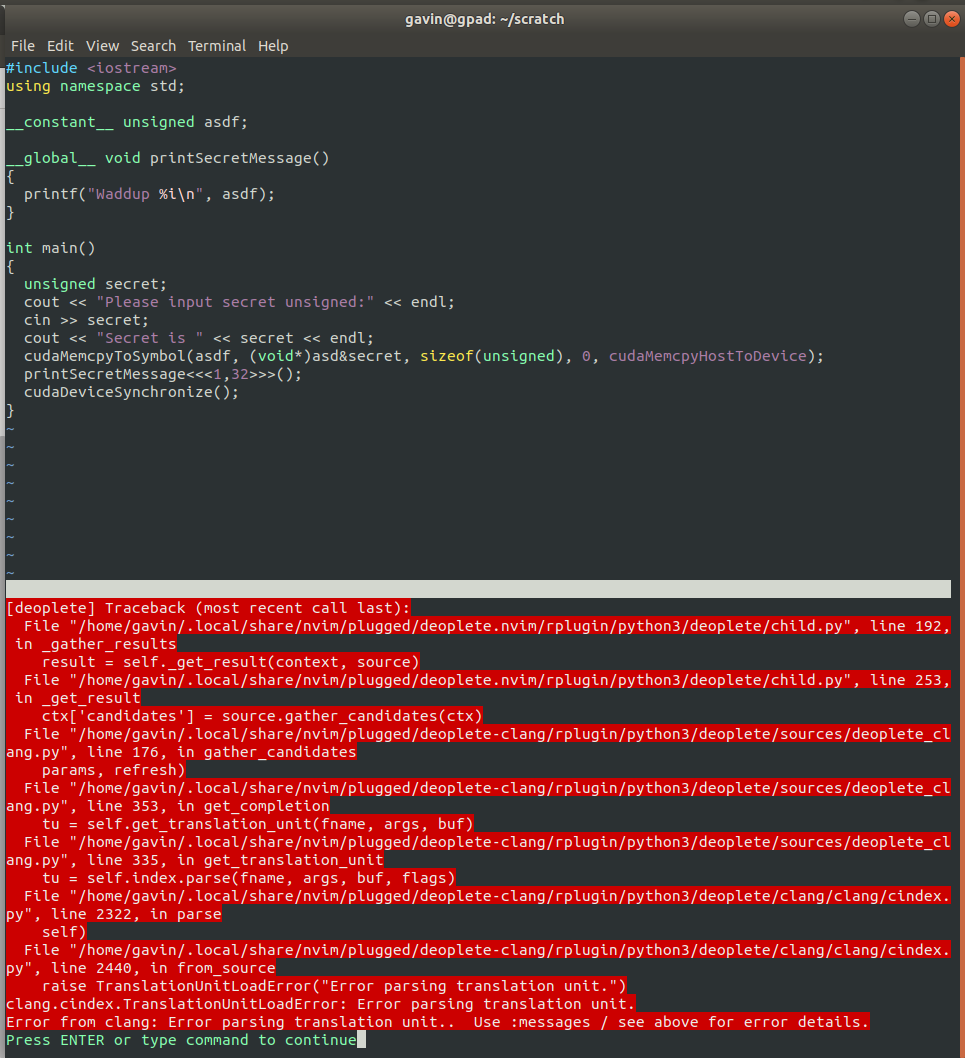
Task: Click 'tu = self.get_translation_unit(fname, args, buf)' line
Action: coord(257,824)
